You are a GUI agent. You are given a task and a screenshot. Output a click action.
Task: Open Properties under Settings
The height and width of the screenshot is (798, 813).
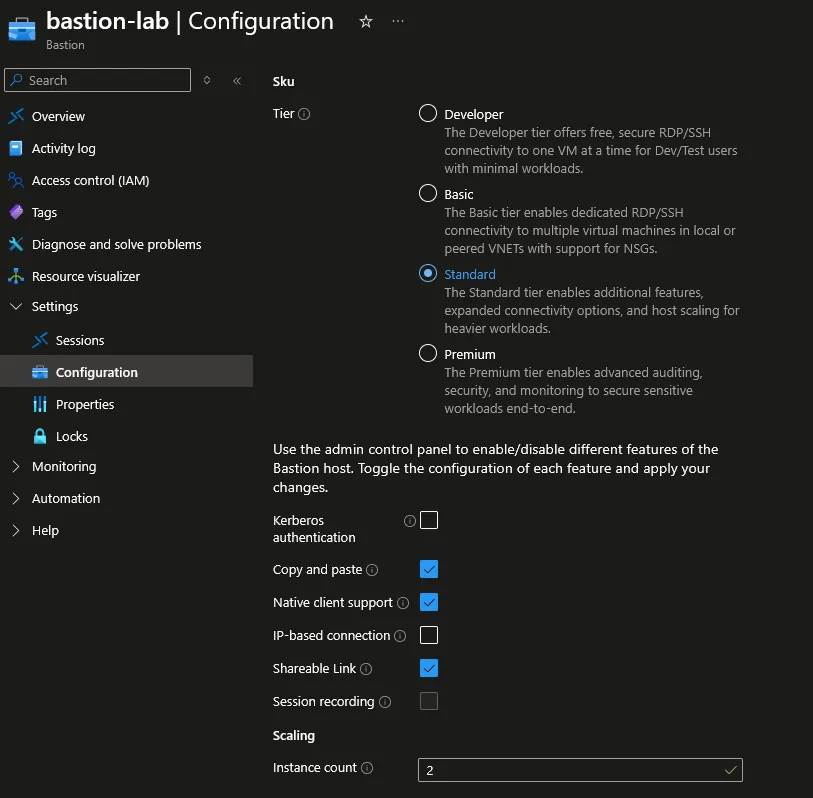[x=85, y=404]
